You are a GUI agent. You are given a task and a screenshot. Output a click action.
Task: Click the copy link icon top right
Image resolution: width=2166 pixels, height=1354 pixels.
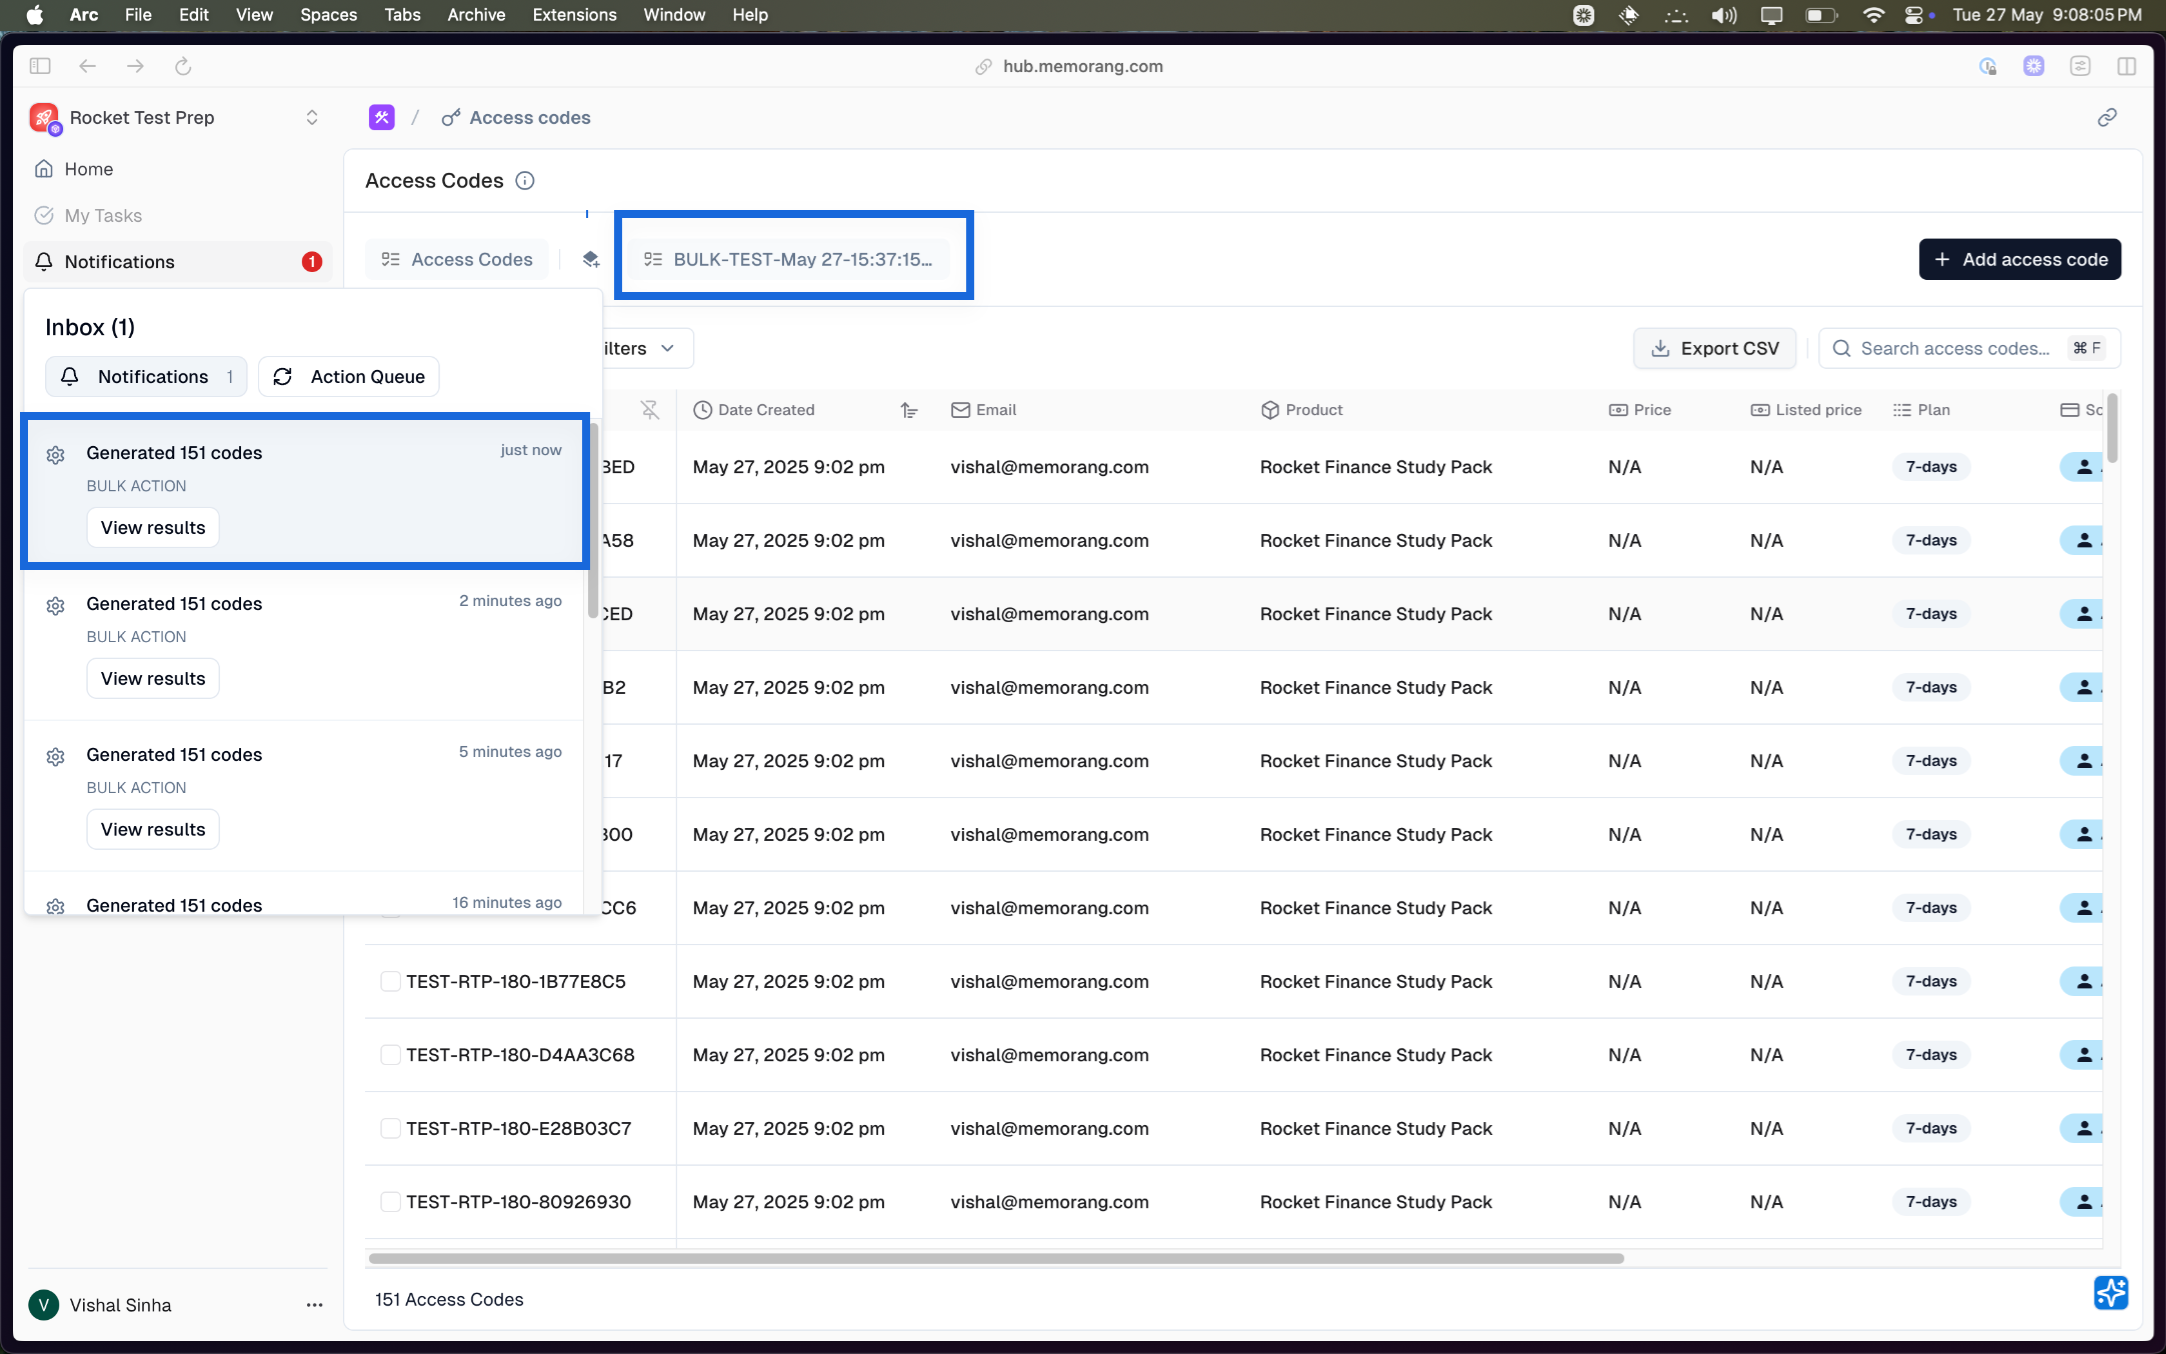coord(2107,117)
